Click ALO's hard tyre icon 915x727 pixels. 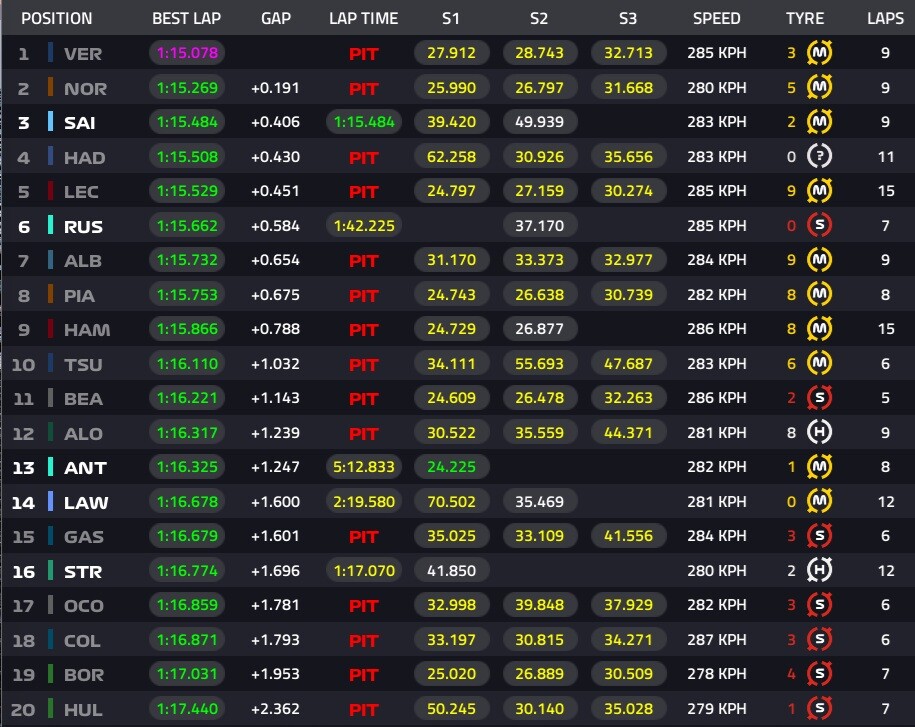(x=819, y=432)
